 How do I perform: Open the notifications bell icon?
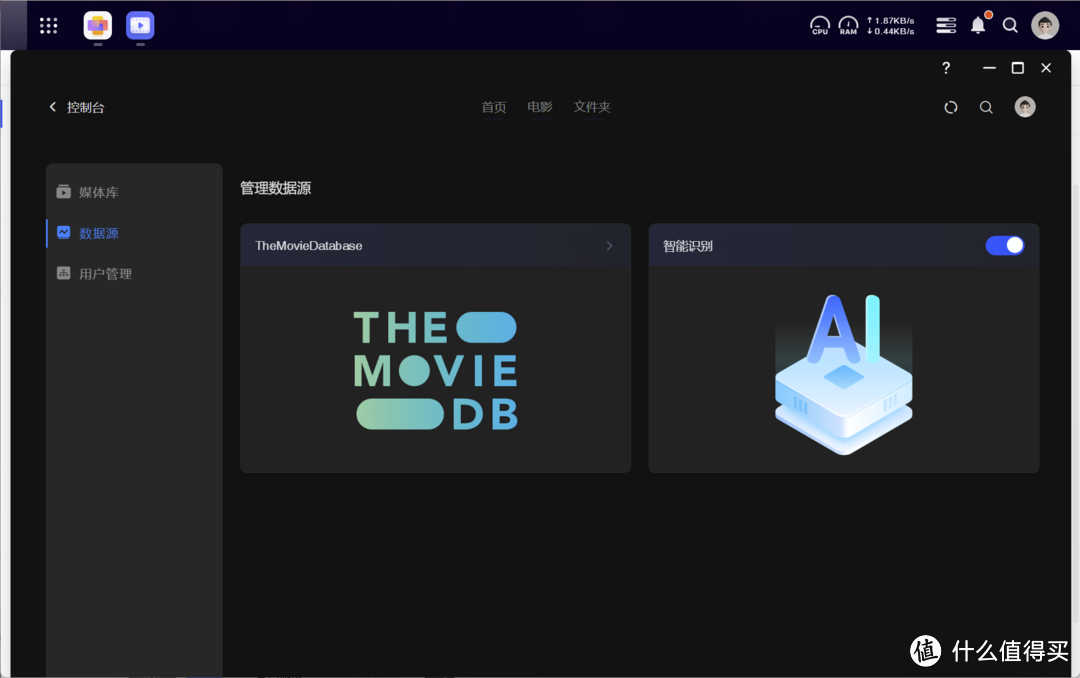pyautogui.click(x=978, y=25)
